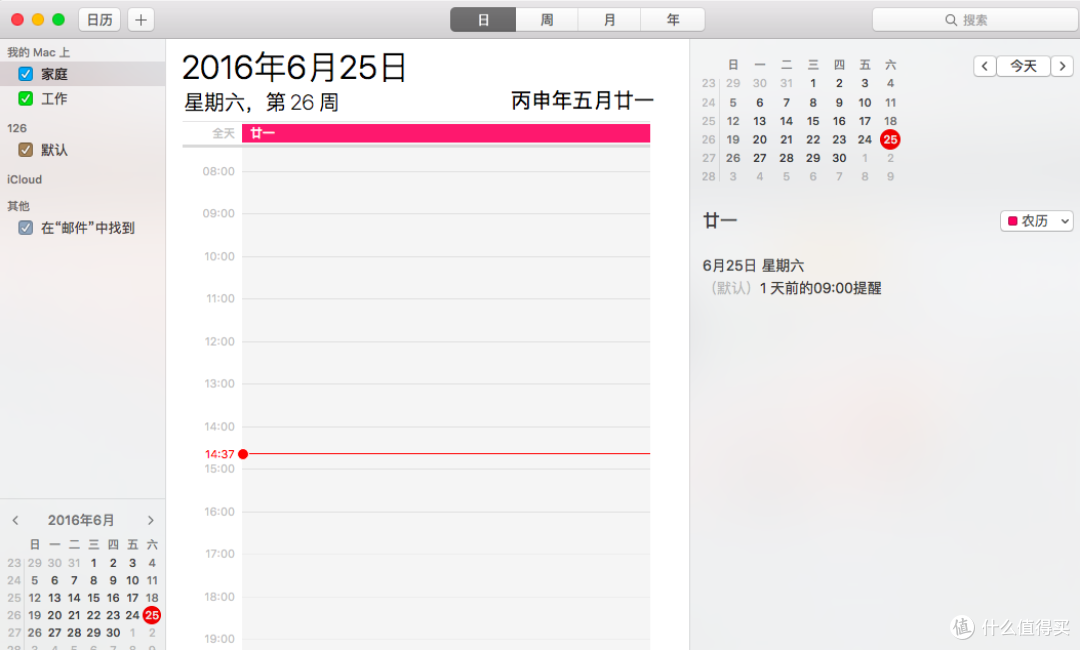Select highlighted 25 in top-right mini calendar
Screen dimensions: 1080x650
(890, 139)
